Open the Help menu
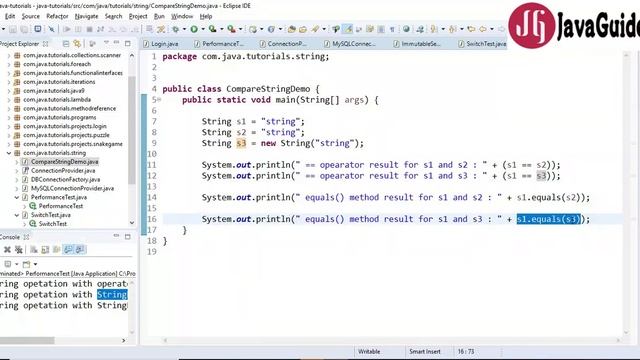 206,16
